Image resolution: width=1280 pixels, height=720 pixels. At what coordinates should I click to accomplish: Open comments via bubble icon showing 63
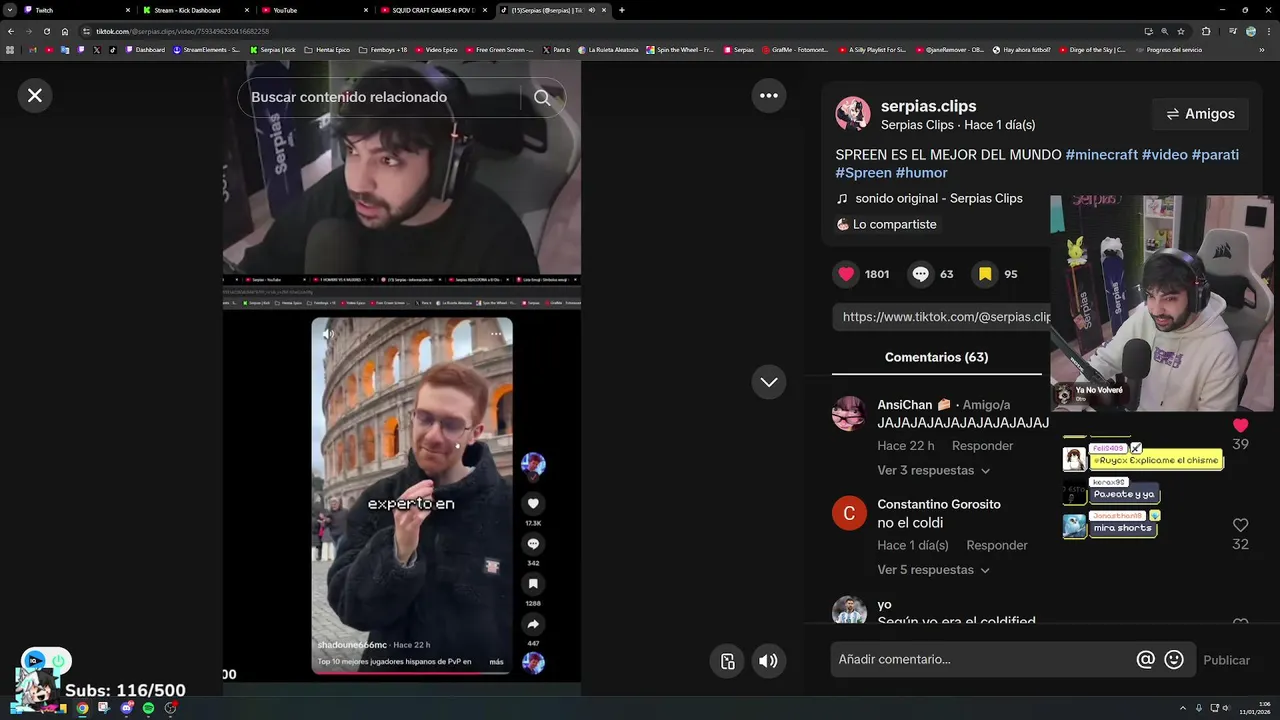point(921,274)
